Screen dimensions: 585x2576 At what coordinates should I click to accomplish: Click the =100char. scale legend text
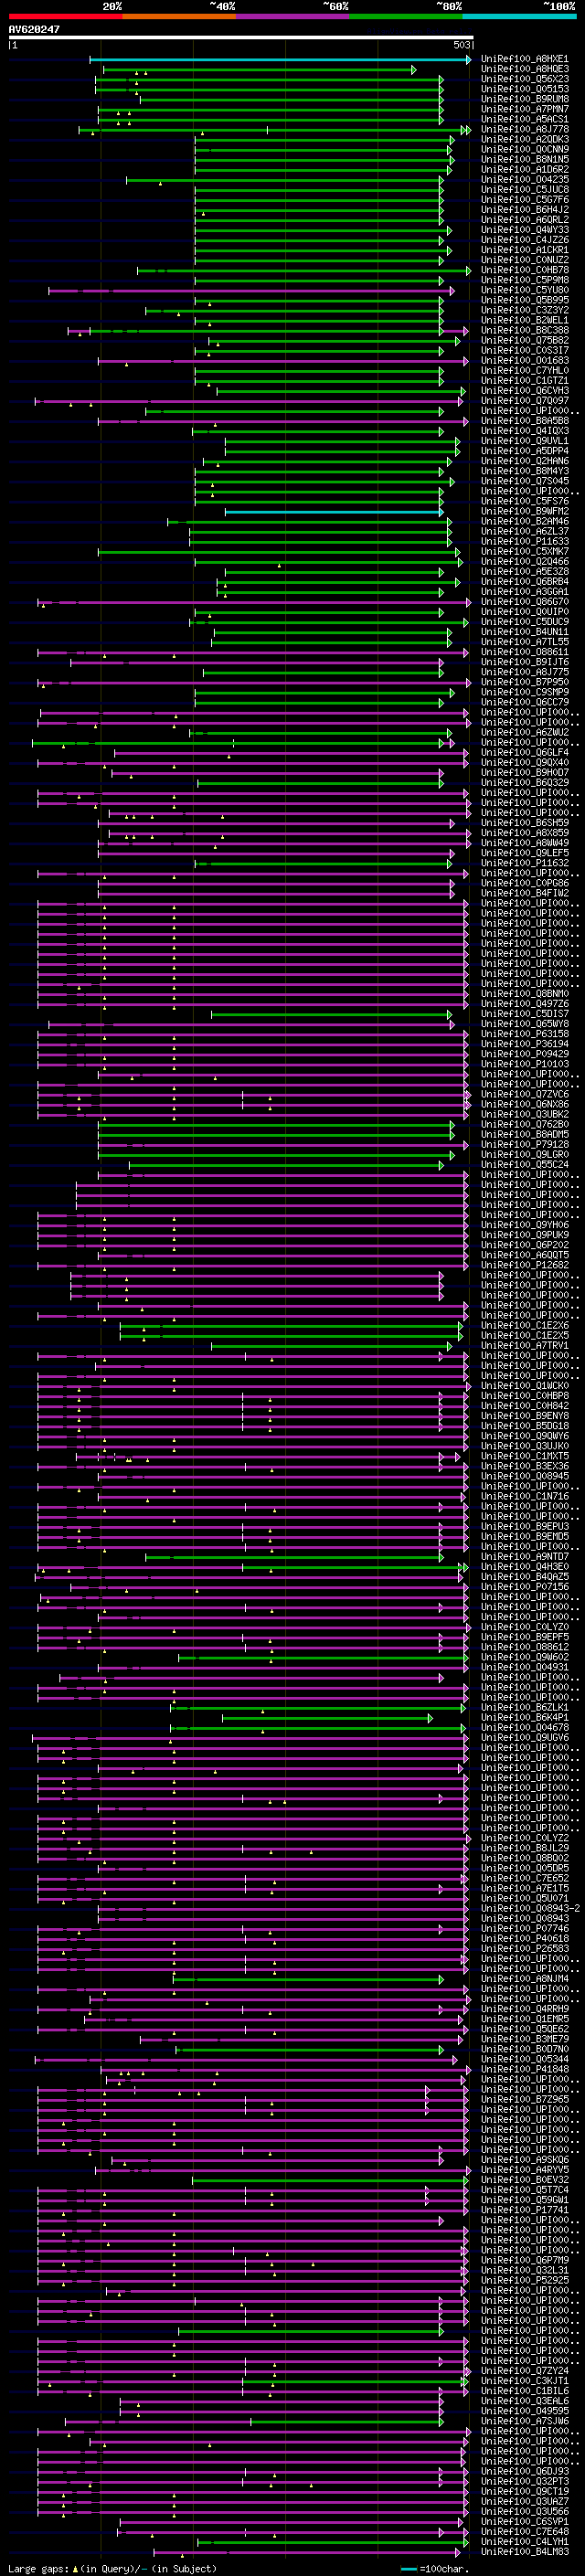(443, 2568)
